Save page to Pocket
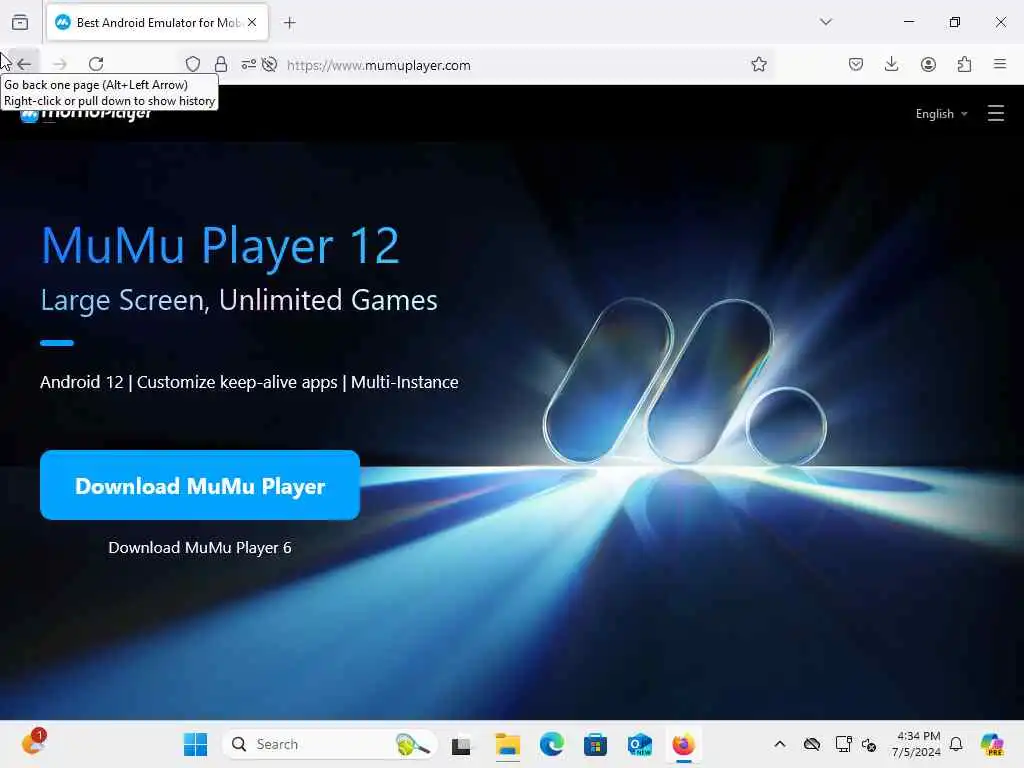 click(x=856, y=64)
